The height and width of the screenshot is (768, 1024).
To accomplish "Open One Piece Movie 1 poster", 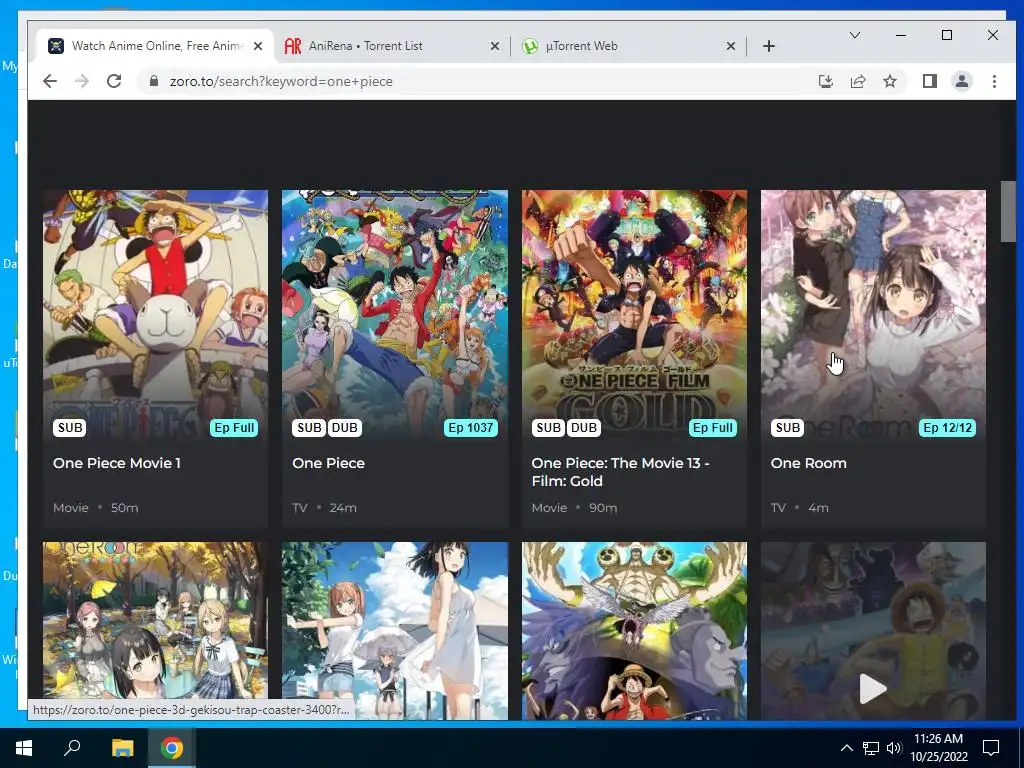I will (155, 315).
